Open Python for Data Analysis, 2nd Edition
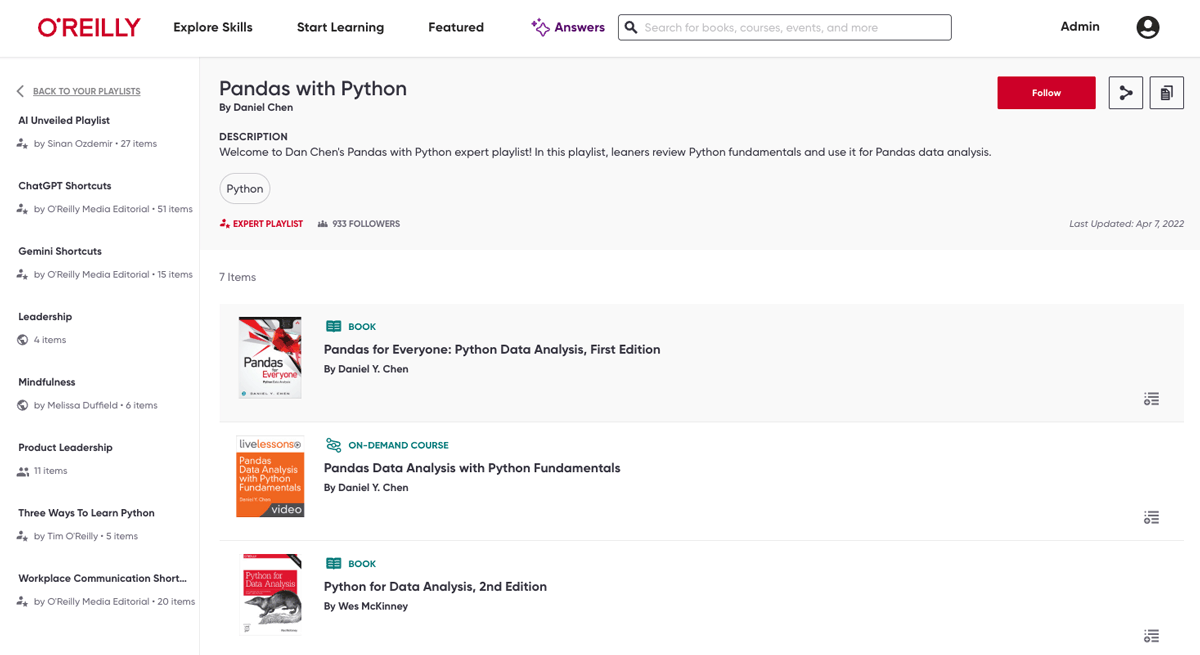This screenshot has width=1200, height=655. point(435,587)
